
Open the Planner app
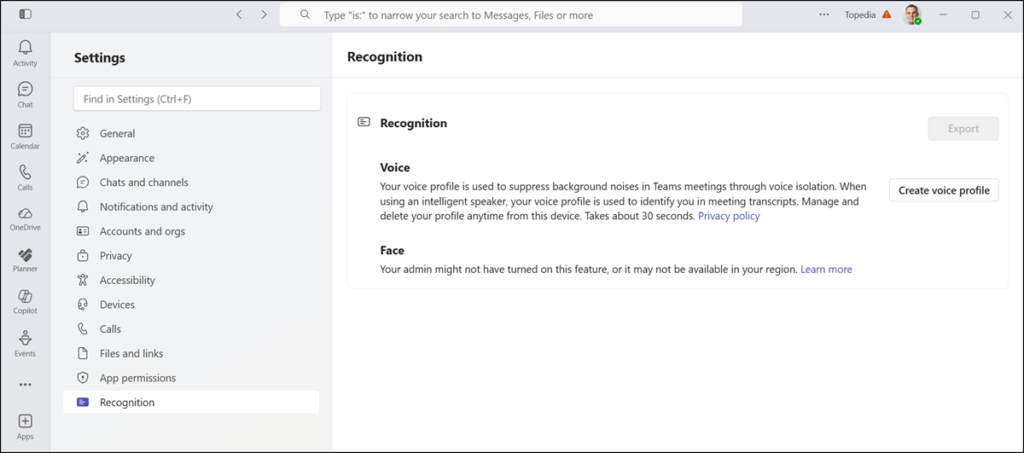pyautogui.click(x=25, y=260)
